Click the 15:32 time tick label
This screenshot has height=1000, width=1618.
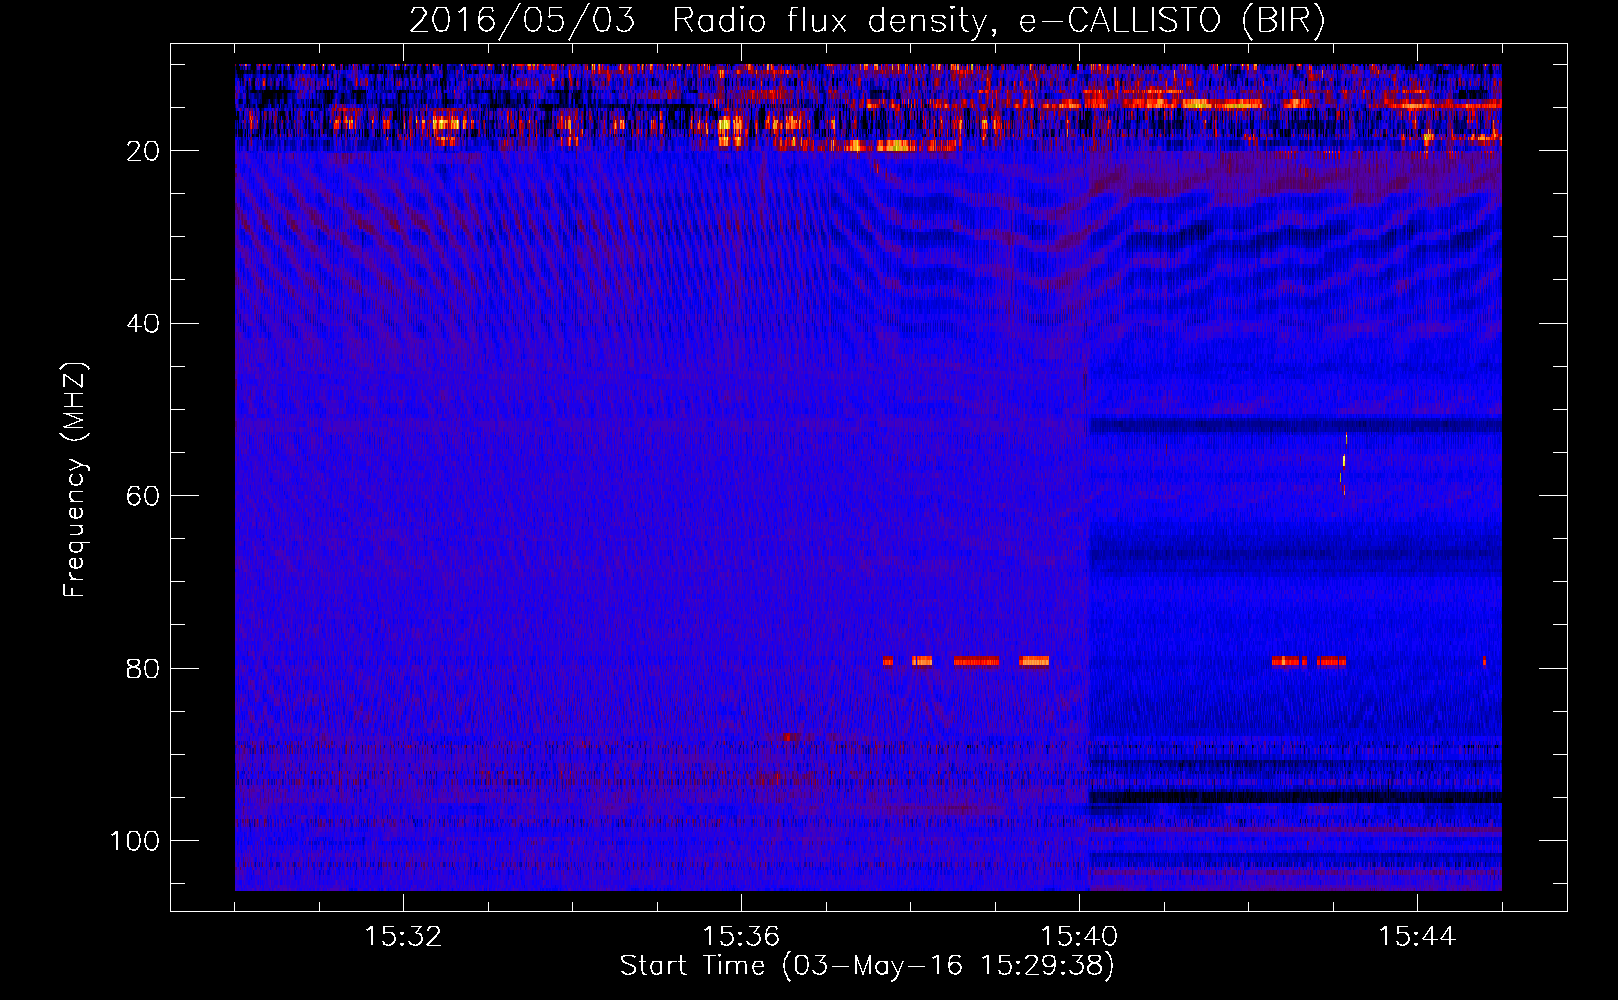click(x=403, y=937)
